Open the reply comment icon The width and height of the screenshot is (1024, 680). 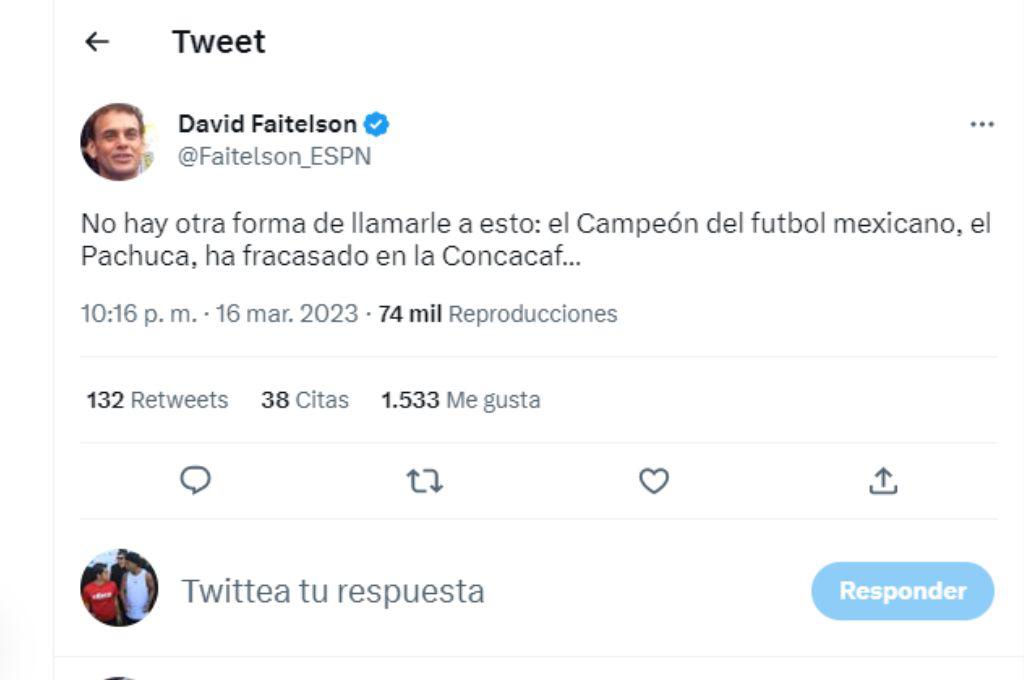click(196, 480)
